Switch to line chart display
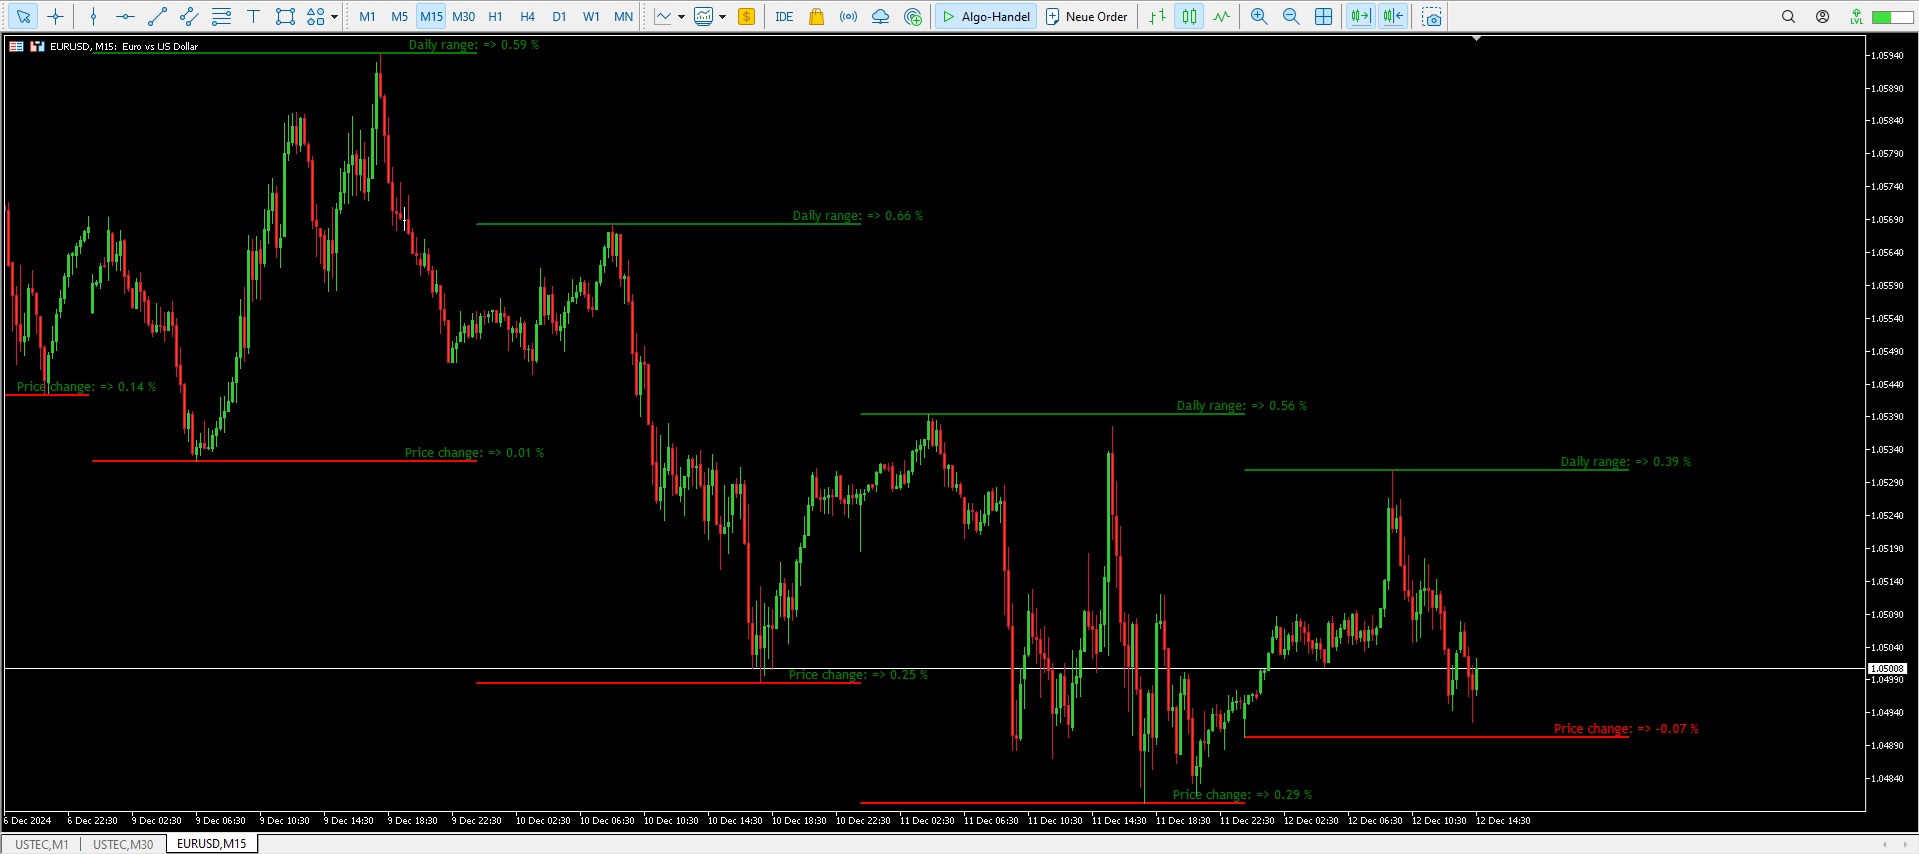Viewport: 1919px width, 854px height. click(1221, 16)
